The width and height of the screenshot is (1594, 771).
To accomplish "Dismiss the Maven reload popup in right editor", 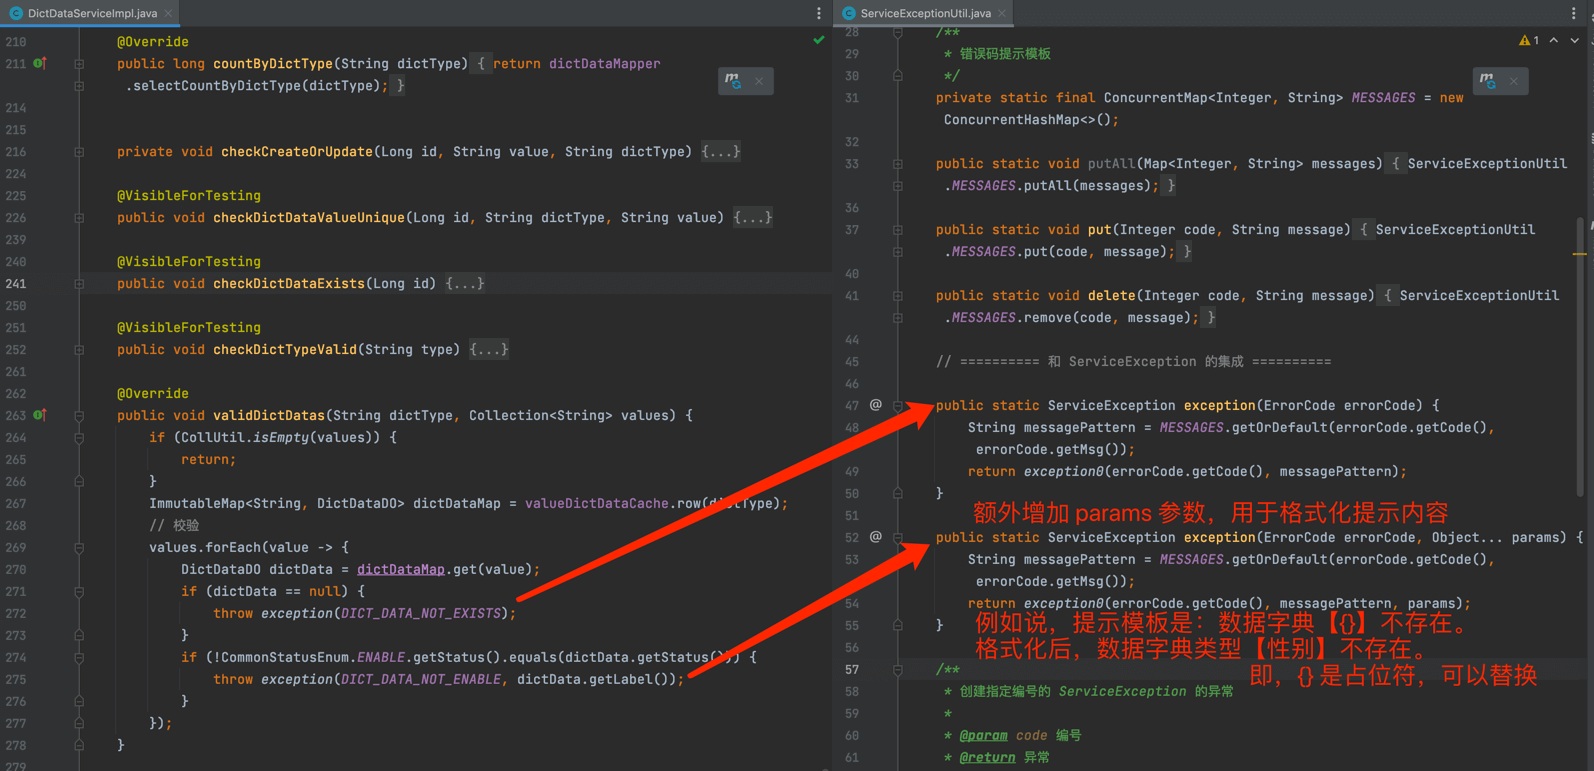I will [x=1514, y=81].
